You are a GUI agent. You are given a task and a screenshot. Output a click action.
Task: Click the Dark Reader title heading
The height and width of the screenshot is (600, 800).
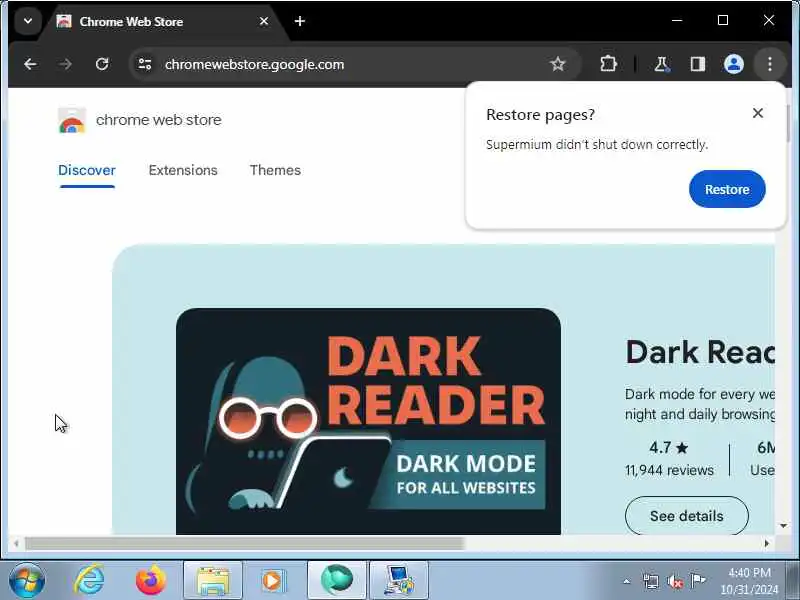click(x=699, y=353)
